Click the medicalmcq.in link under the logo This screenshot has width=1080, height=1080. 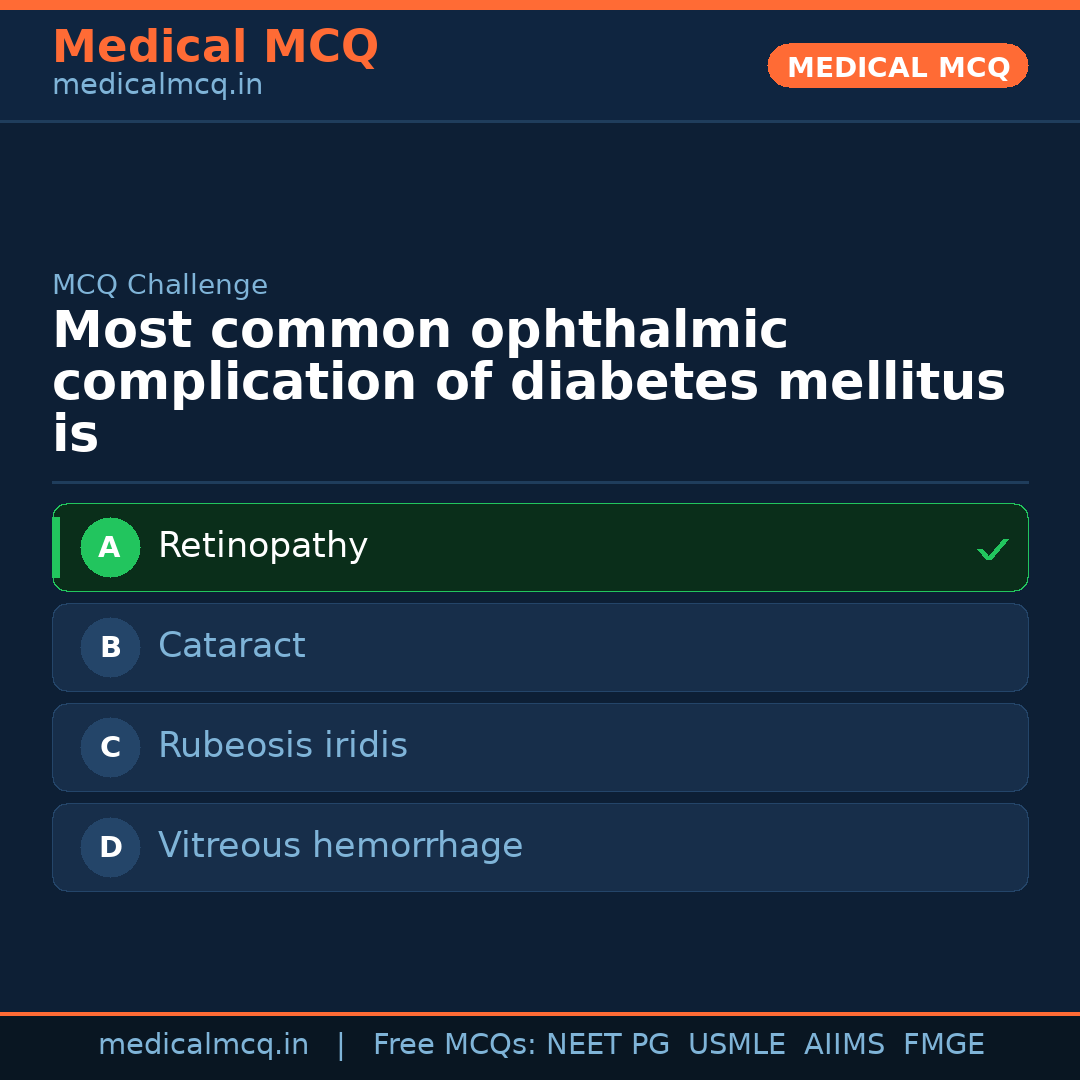[156, 84]
